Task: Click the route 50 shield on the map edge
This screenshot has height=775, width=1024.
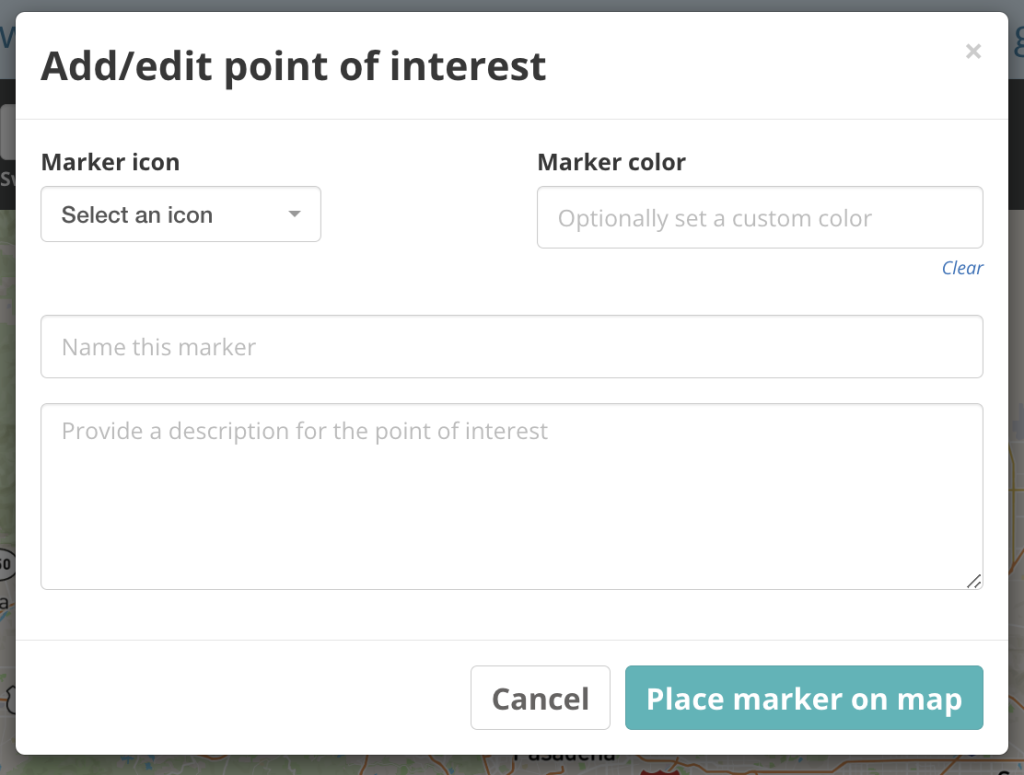Action: coord(7,564)
